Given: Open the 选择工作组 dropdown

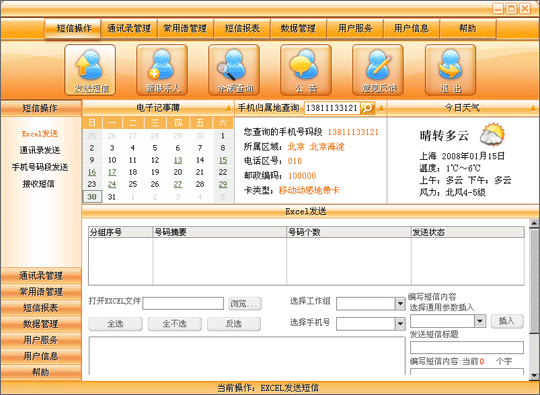Looking at the screenshot, I should pos(400,304).
